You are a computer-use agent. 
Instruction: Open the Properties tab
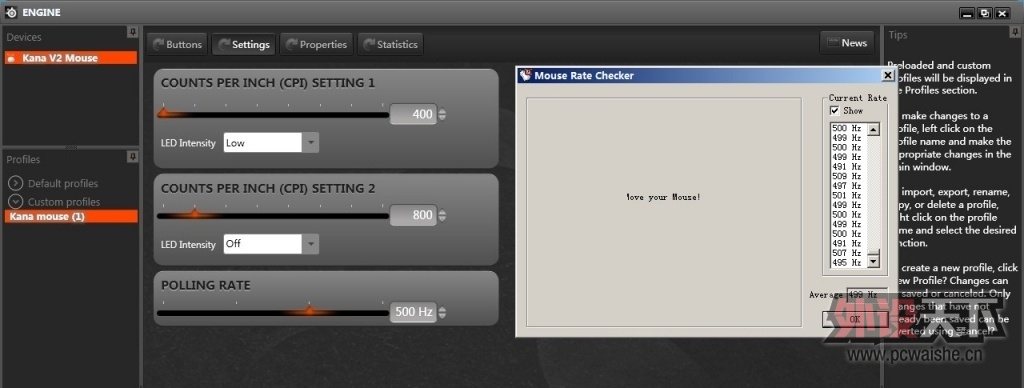pos(316,44)
